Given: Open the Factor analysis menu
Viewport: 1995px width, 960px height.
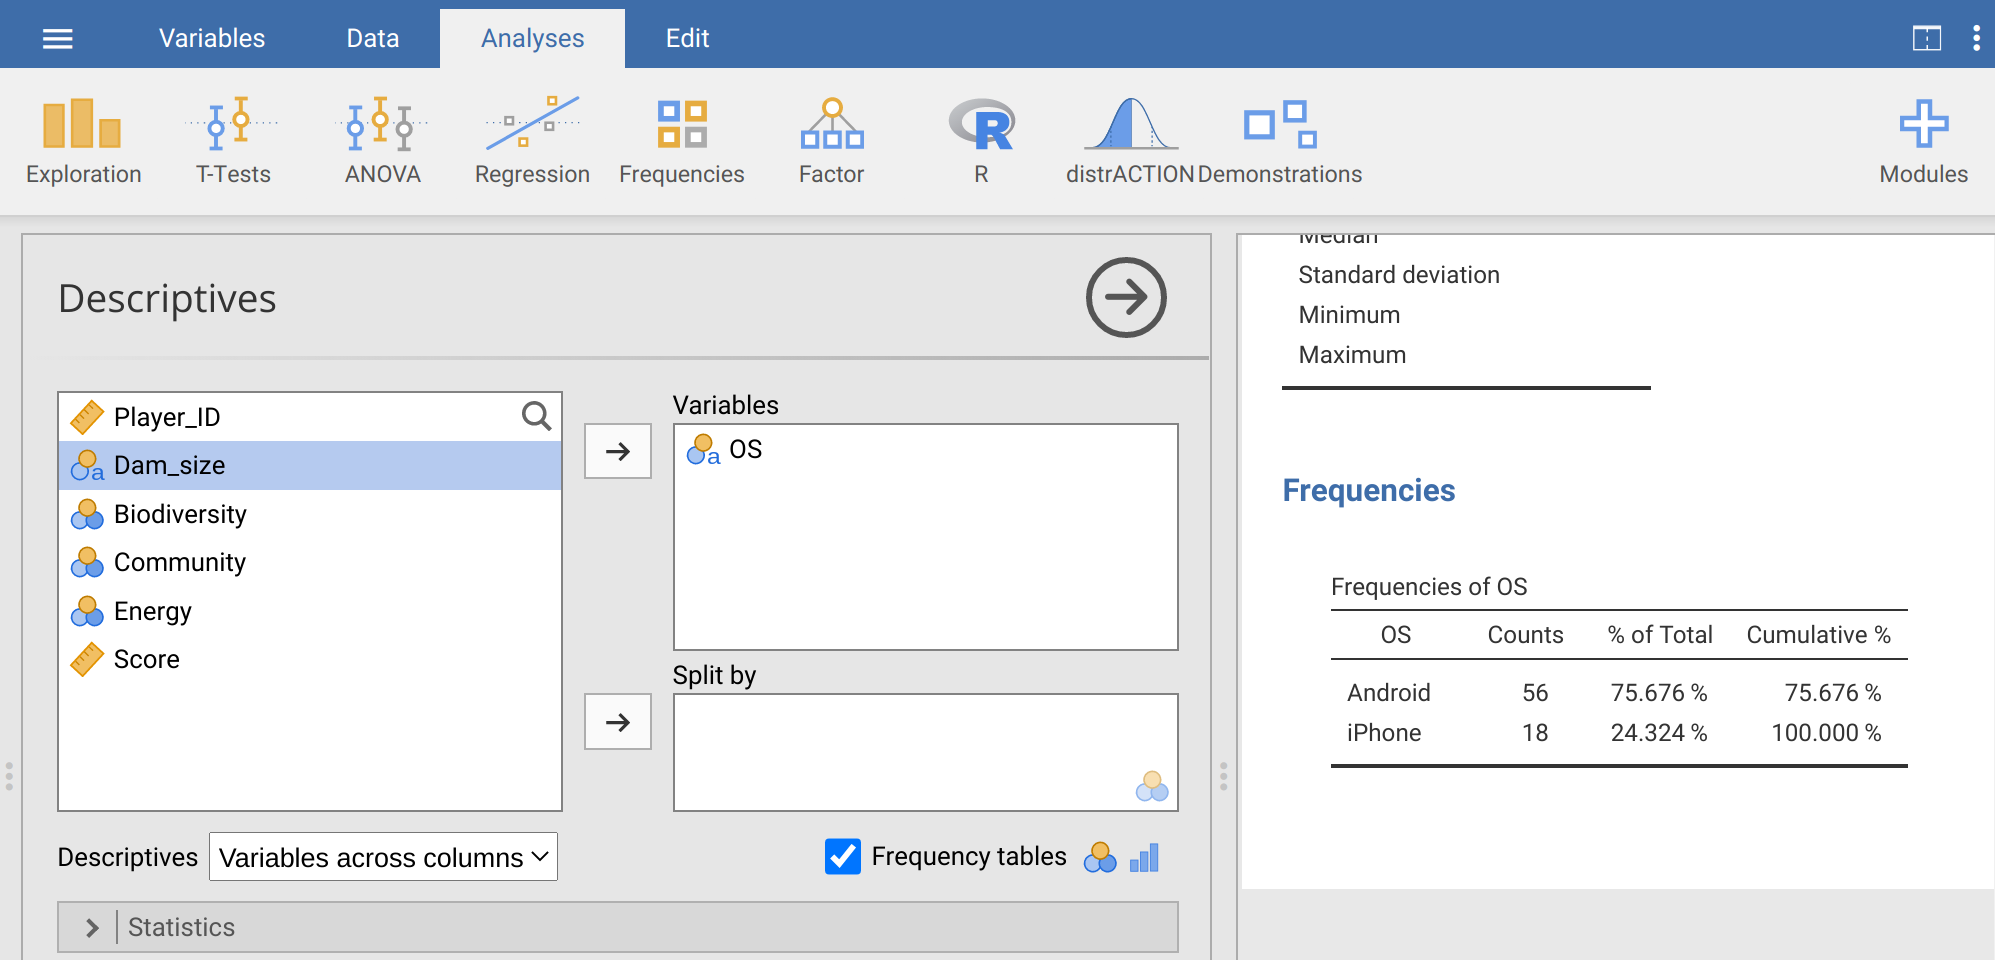Looking at the screenshot, I should click(831, 142).
